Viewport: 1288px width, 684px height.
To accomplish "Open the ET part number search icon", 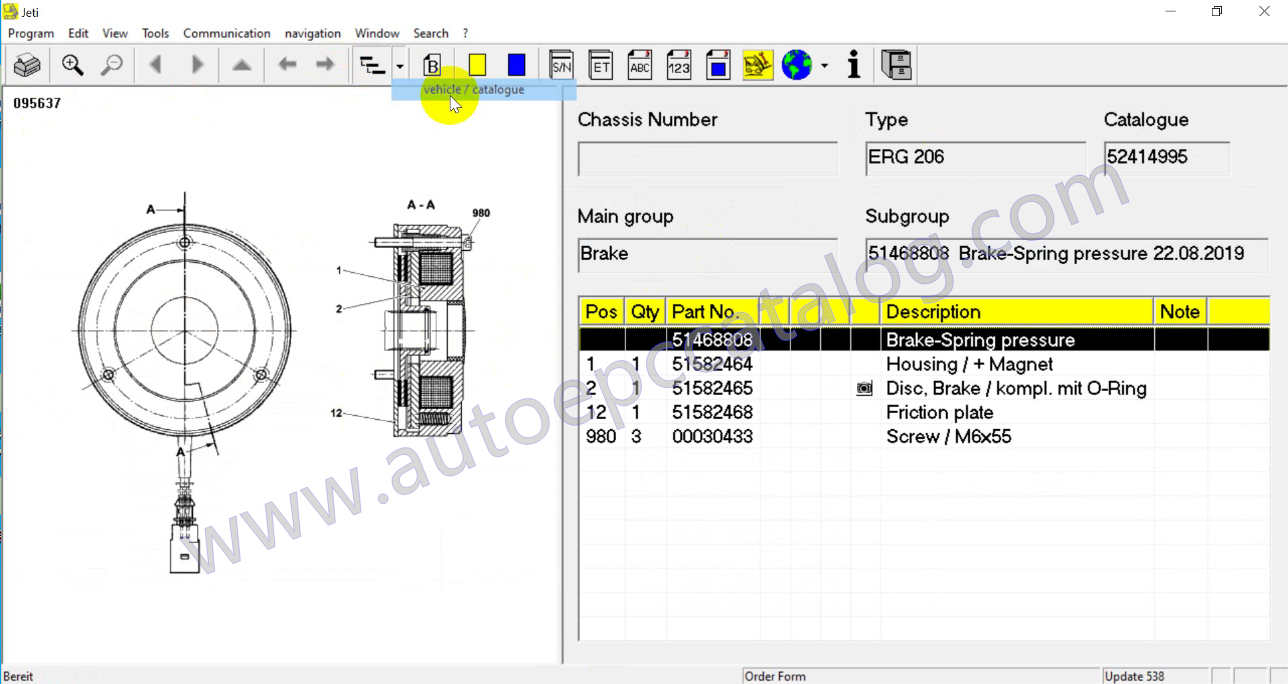I will (600, 64).
